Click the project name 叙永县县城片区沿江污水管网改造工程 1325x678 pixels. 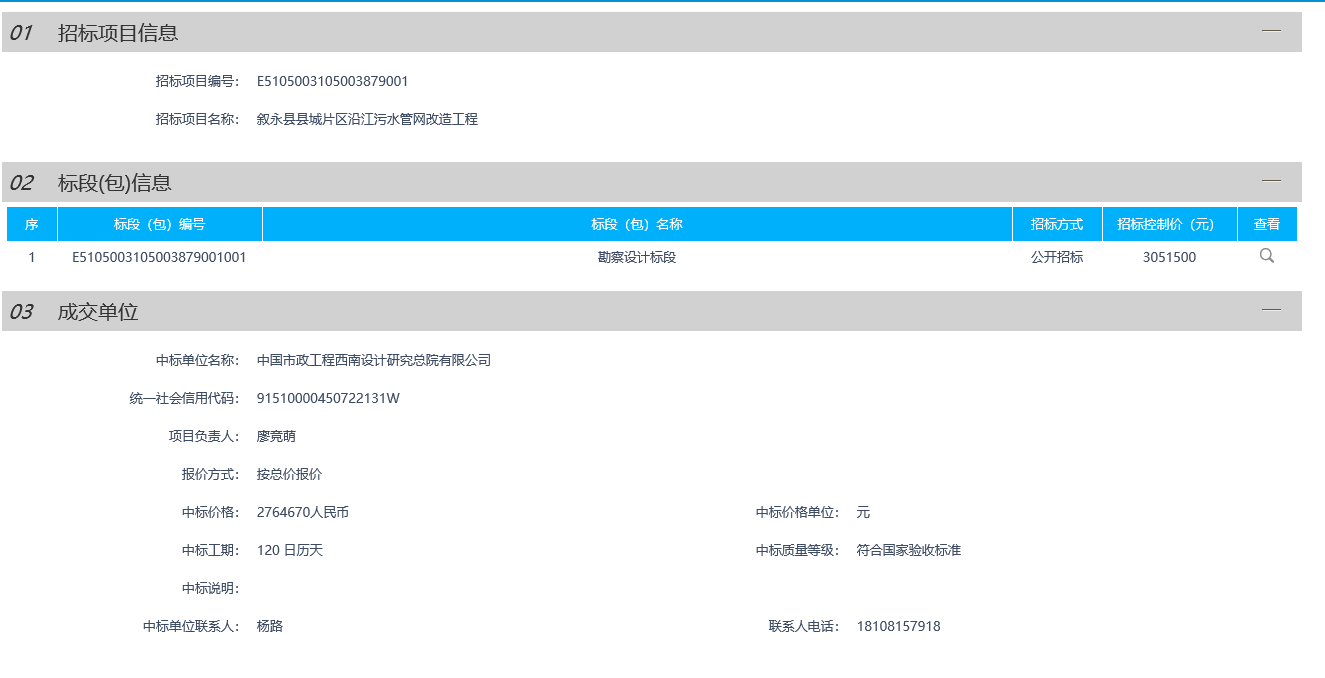367,119
